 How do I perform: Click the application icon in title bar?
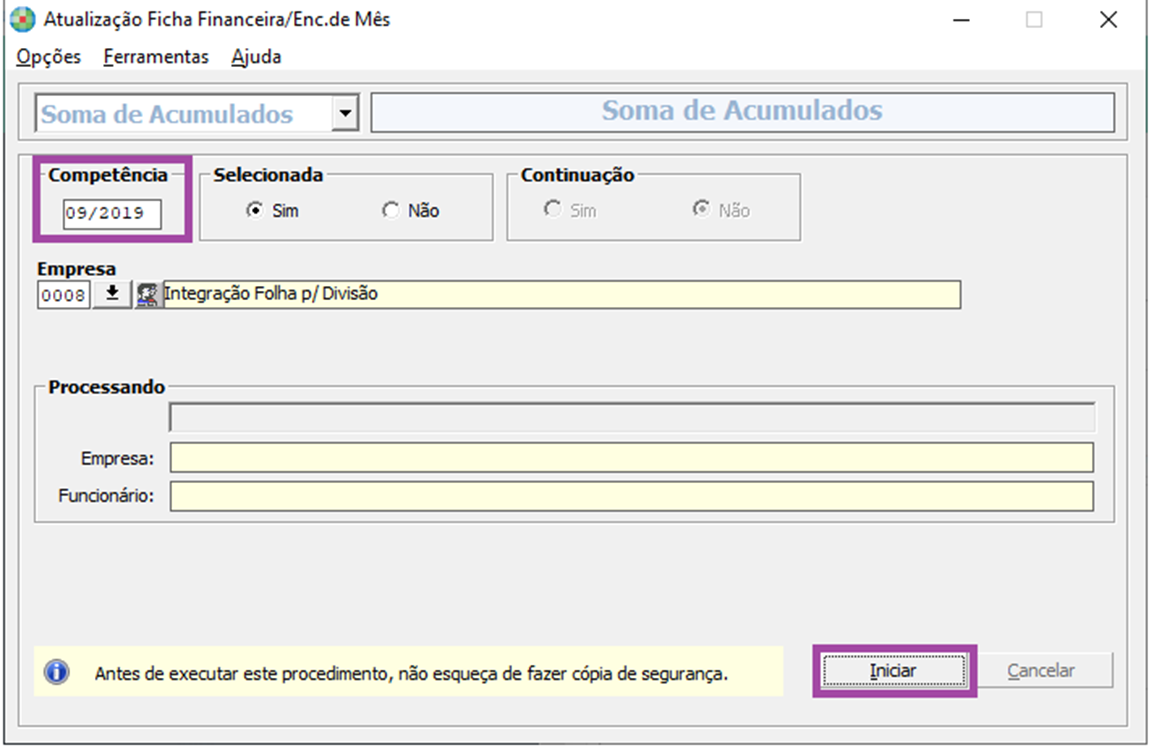point(22,19)
